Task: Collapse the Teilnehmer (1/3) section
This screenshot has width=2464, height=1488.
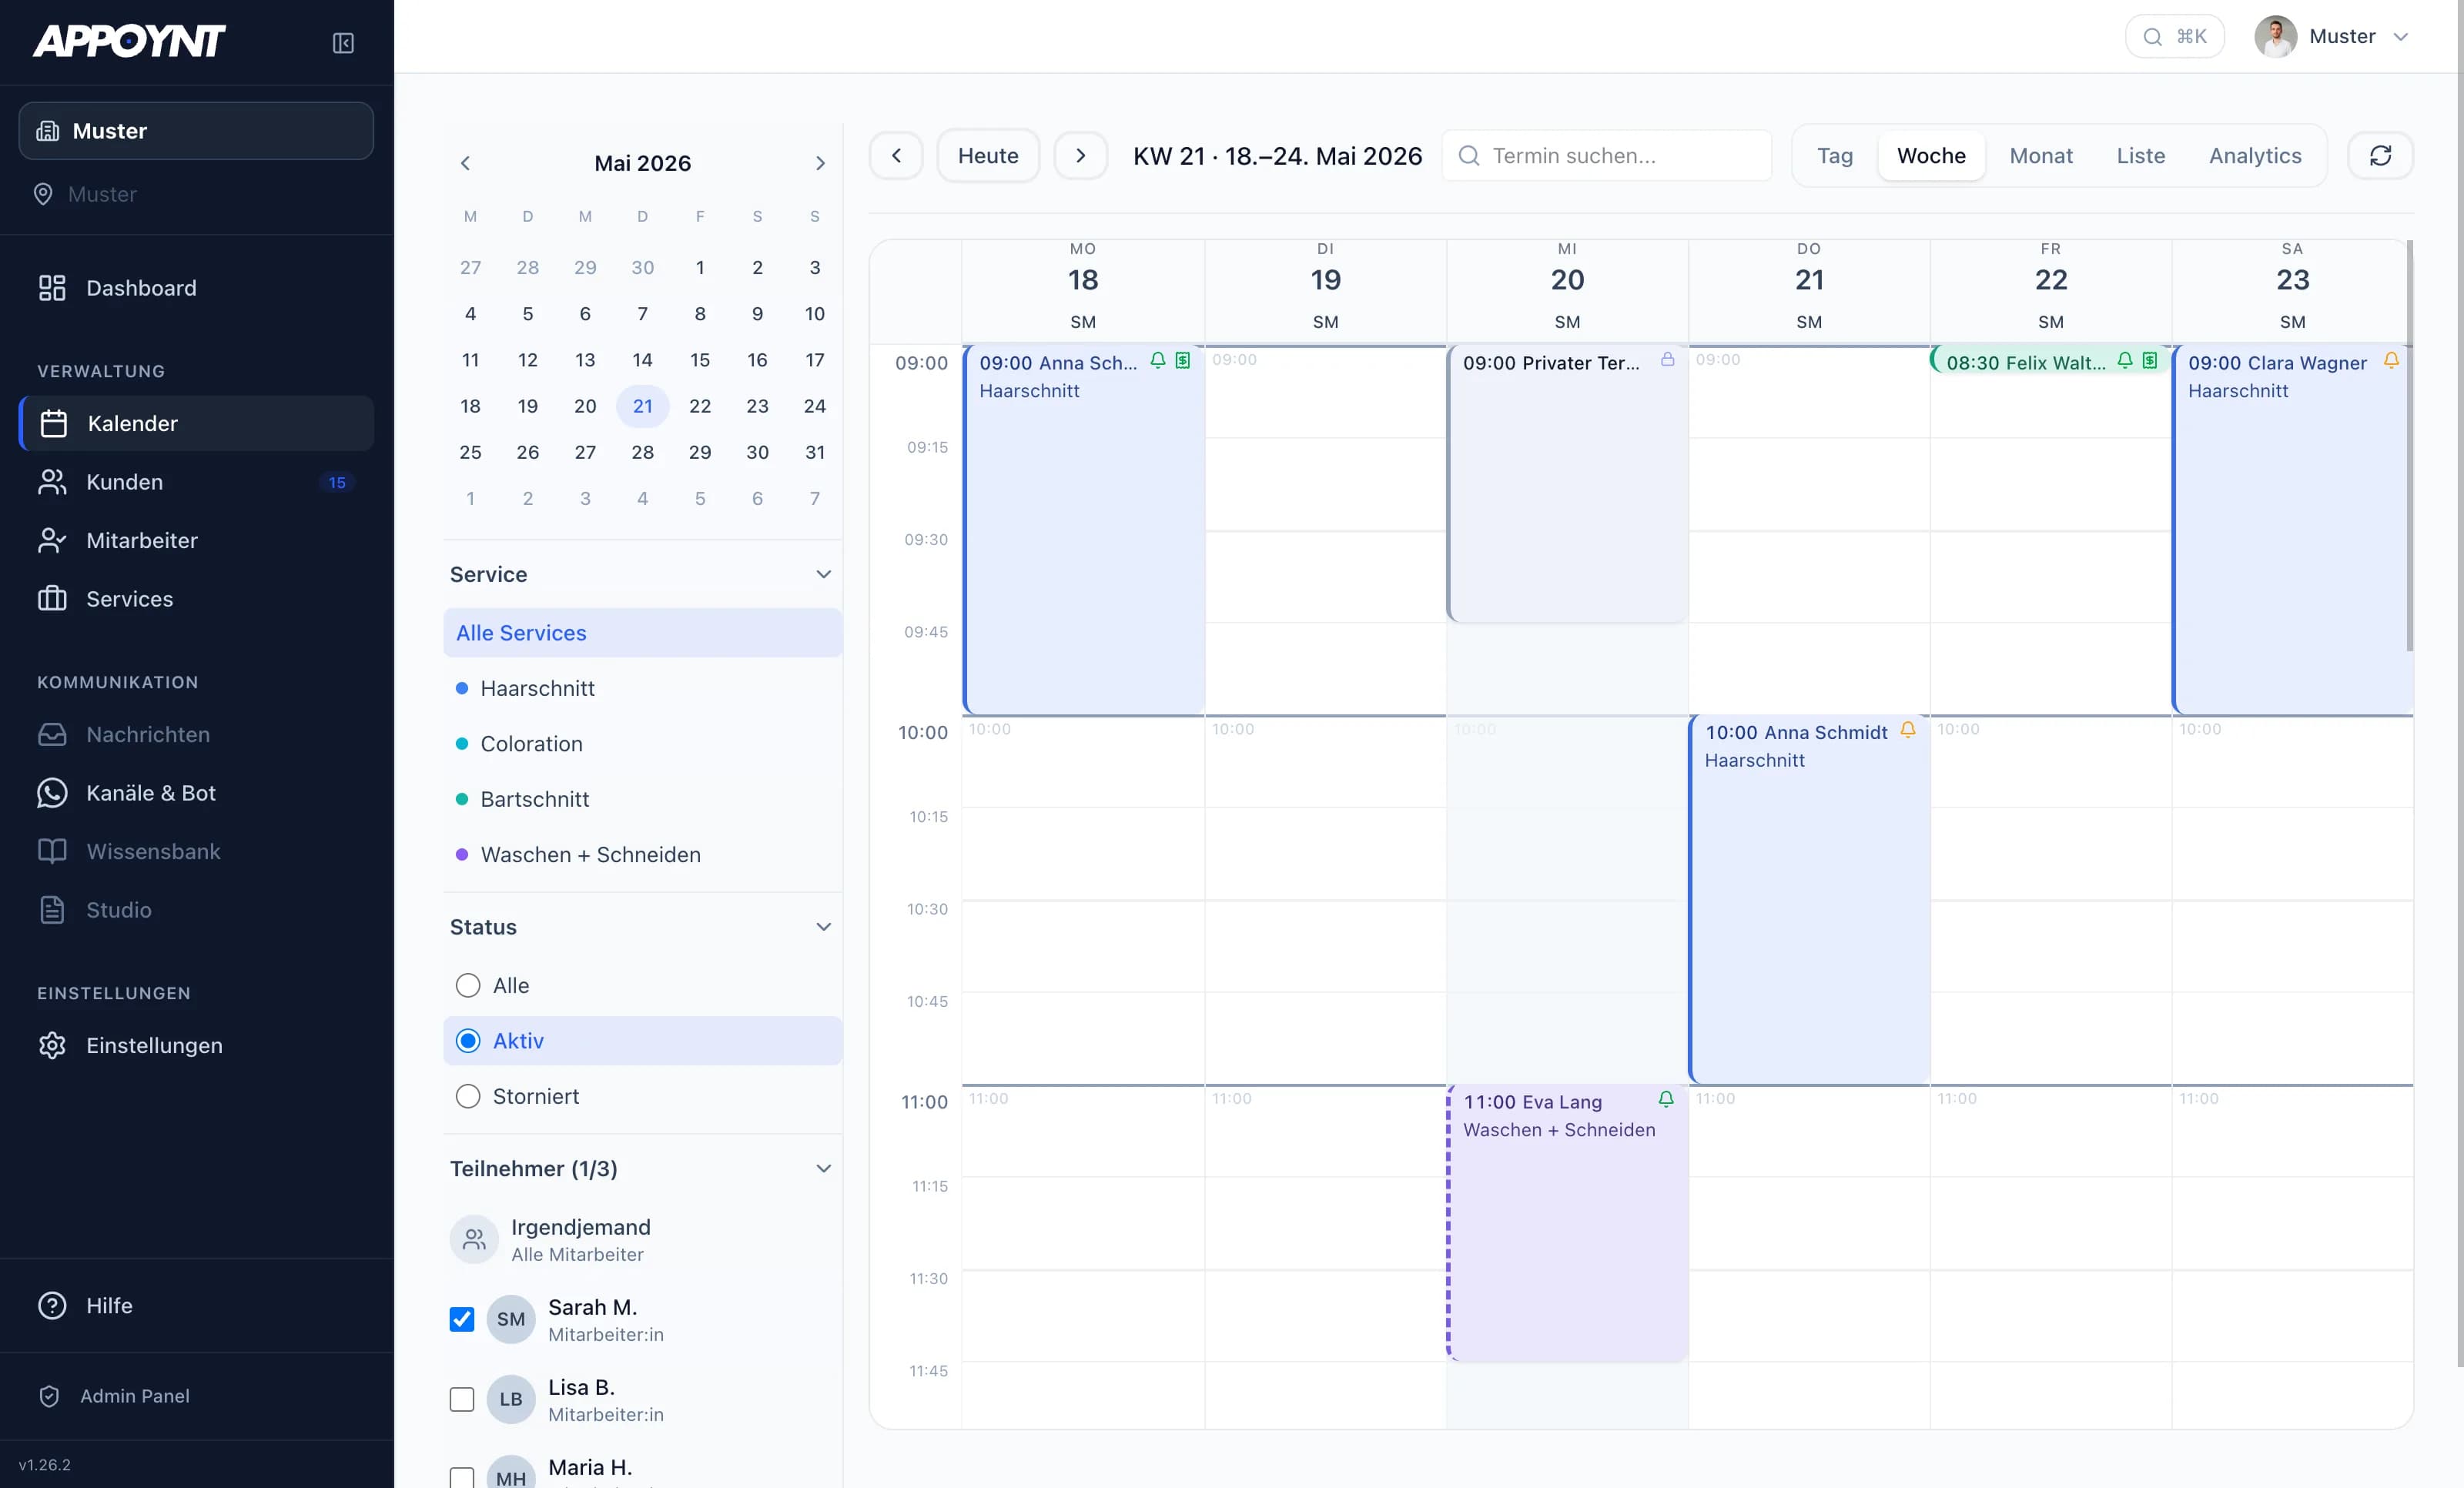Action: pos(823,1168)
